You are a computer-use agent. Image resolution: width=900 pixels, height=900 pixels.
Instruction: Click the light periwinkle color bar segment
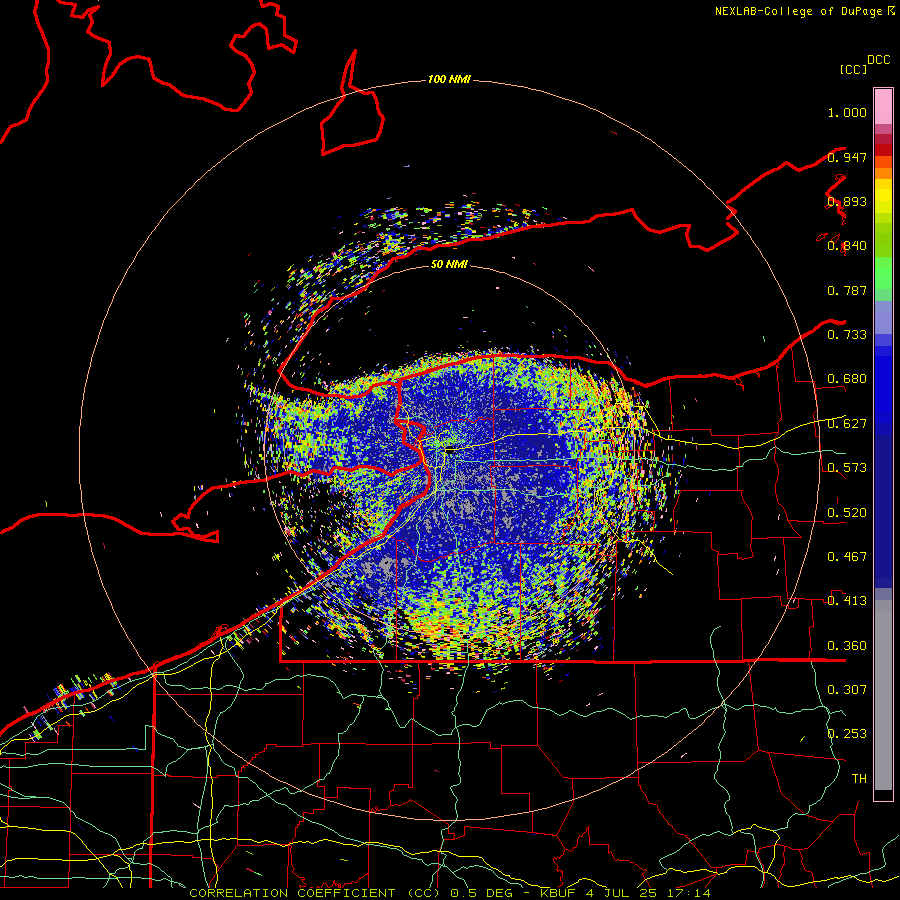click(883, 317)
